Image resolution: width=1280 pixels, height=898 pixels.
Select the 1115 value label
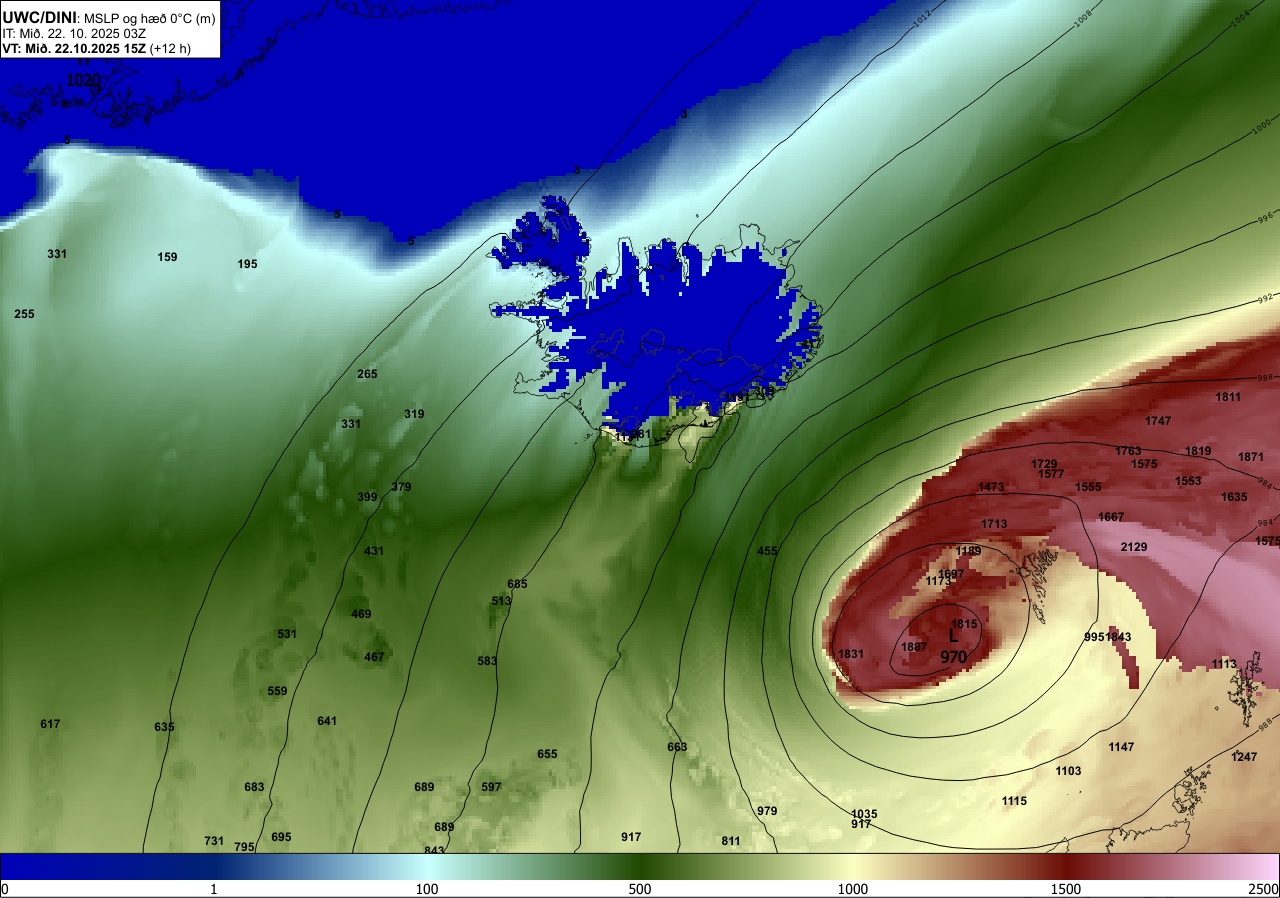point(1014,801)
